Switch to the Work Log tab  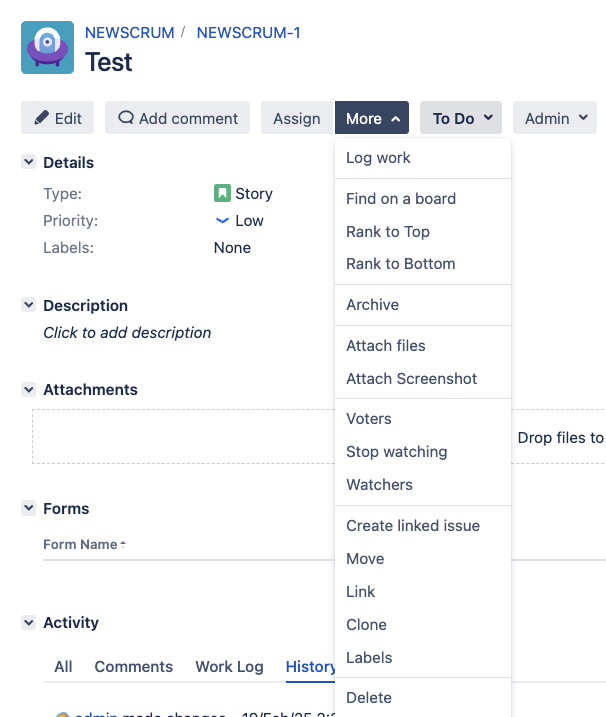229,667
